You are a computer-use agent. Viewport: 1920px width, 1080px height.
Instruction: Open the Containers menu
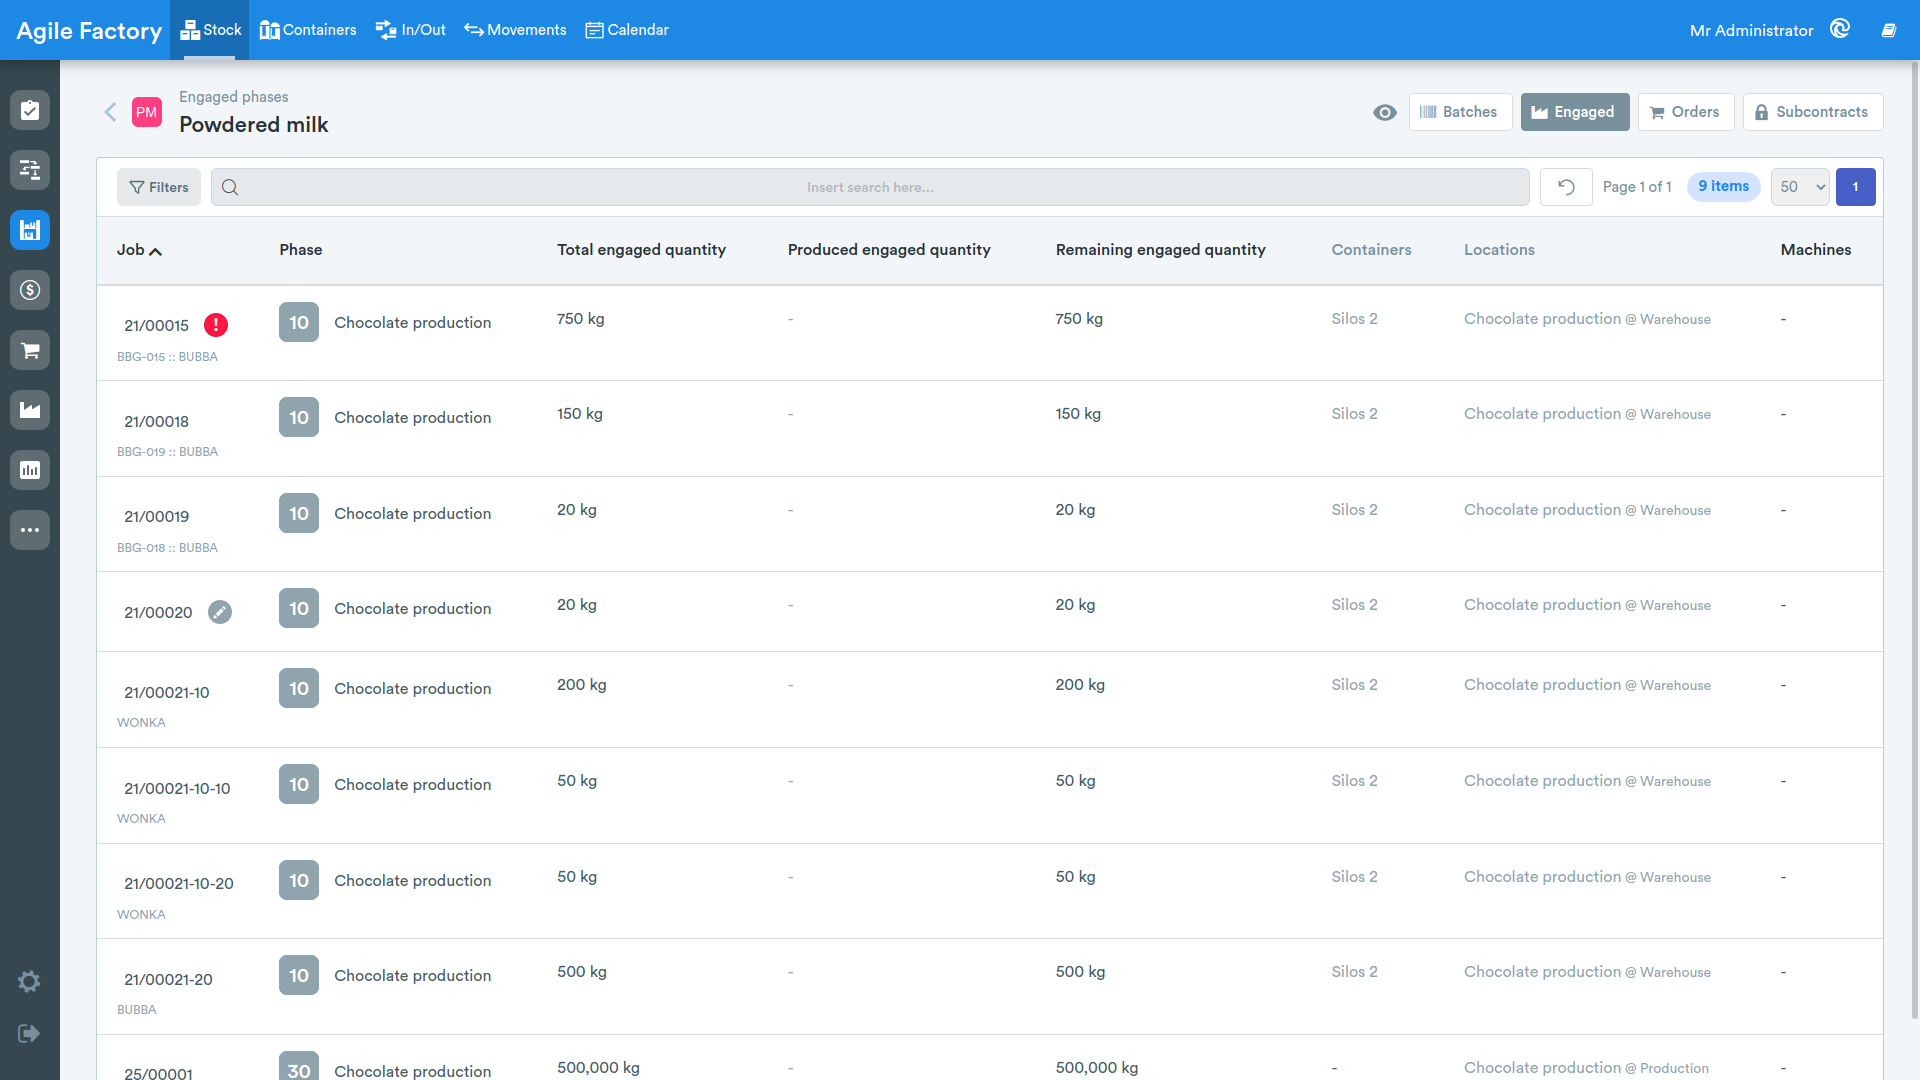tap(308, 30)
